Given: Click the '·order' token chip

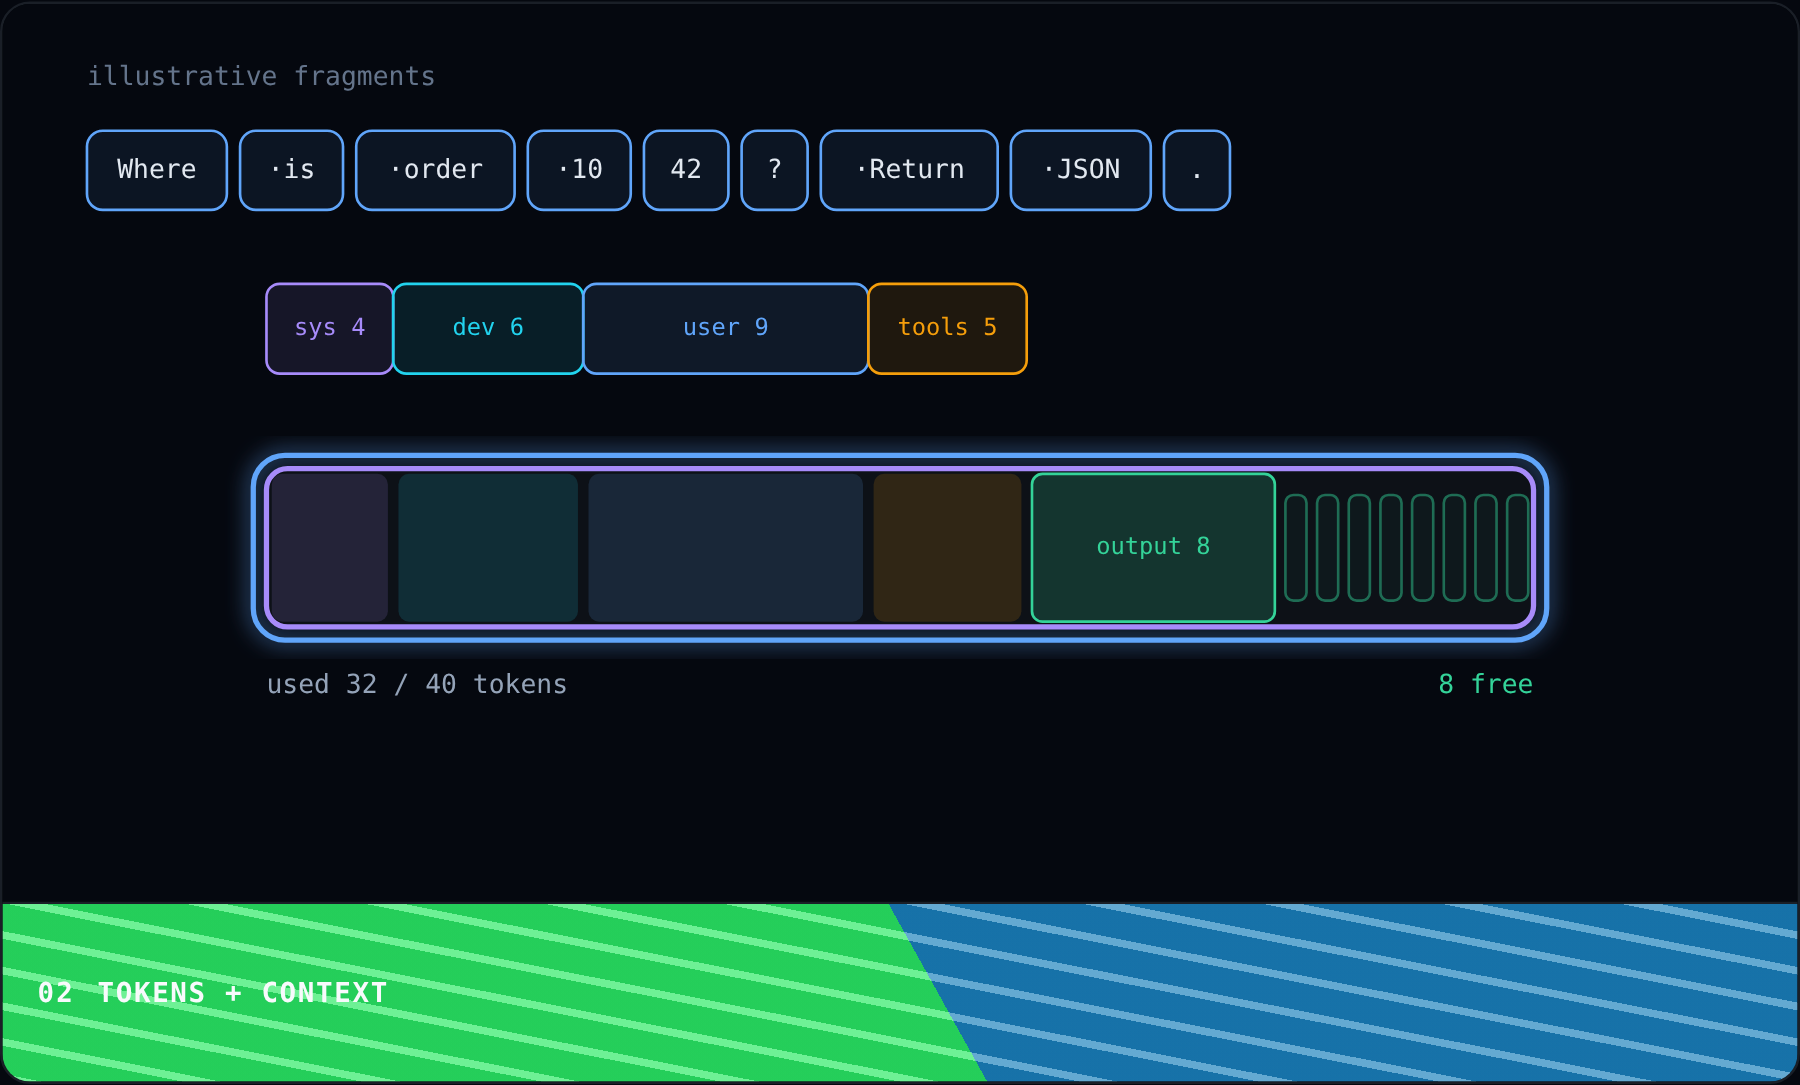Looking at the screenshot, I should click(x=436, y=170).
